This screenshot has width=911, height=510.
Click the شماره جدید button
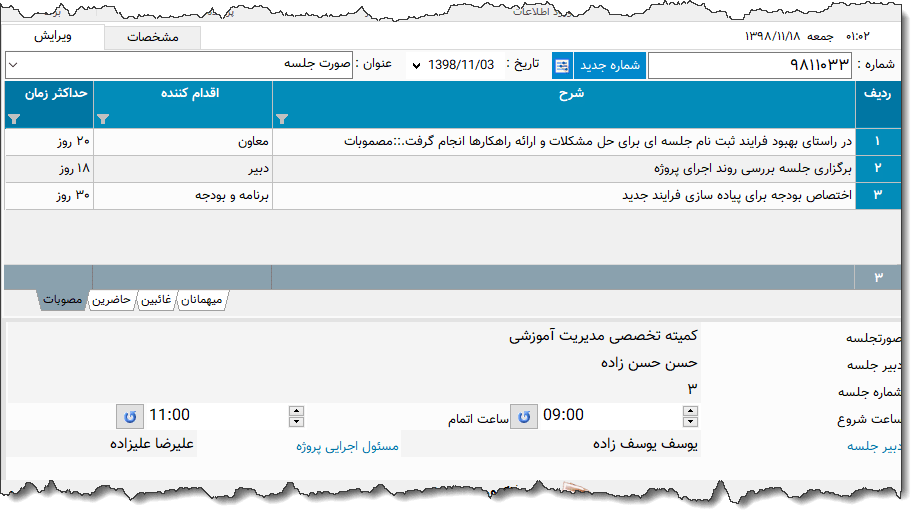(x=609, y=65)
